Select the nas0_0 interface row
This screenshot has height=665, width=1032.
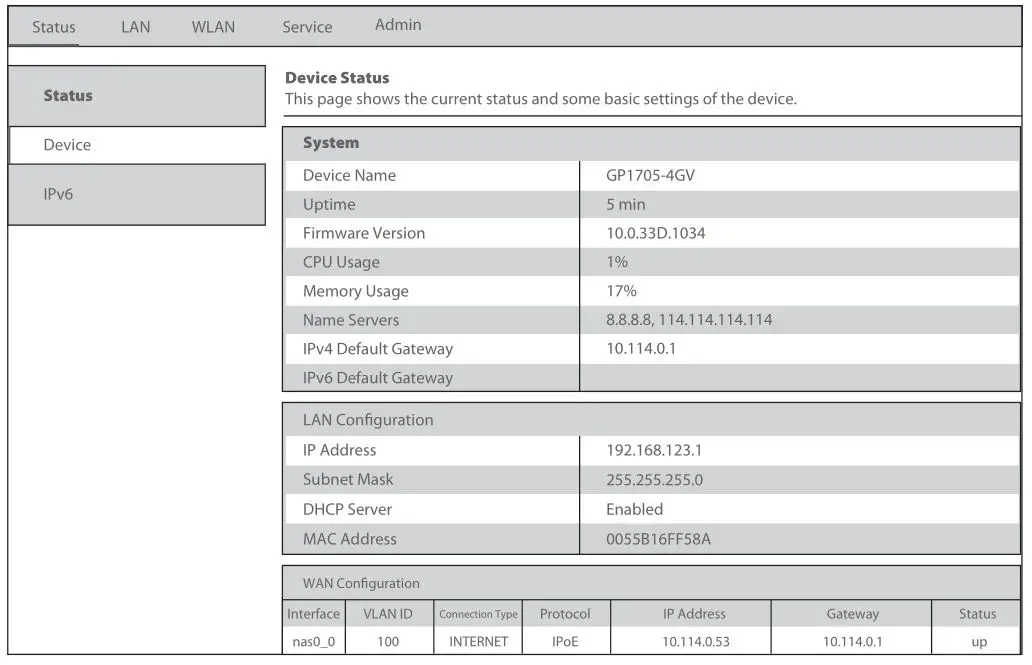pyautogui.click(x=313, y=644)
